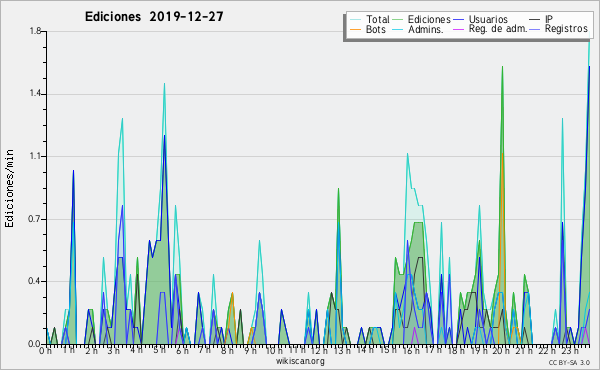
Task: Click the y-axis value 1.4
Action: 35,94
